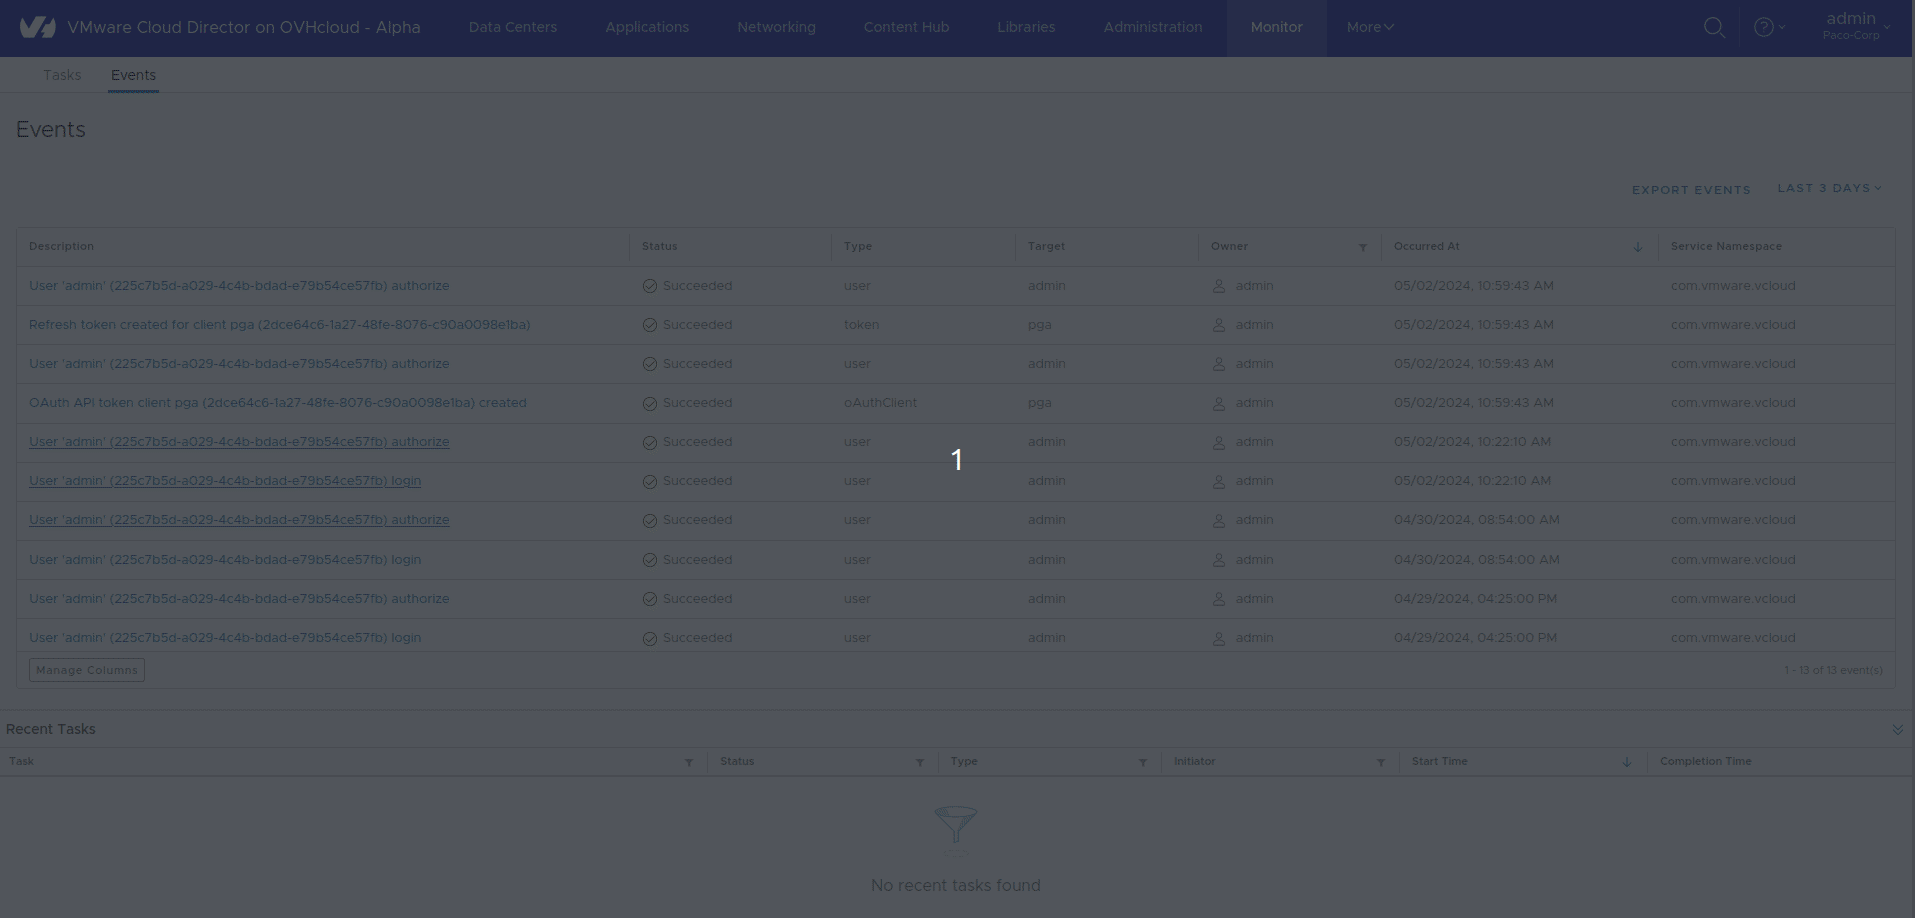Open the global search icon
The width and height of the screenshot is (1915, 918).
(x=1714, y=27)
